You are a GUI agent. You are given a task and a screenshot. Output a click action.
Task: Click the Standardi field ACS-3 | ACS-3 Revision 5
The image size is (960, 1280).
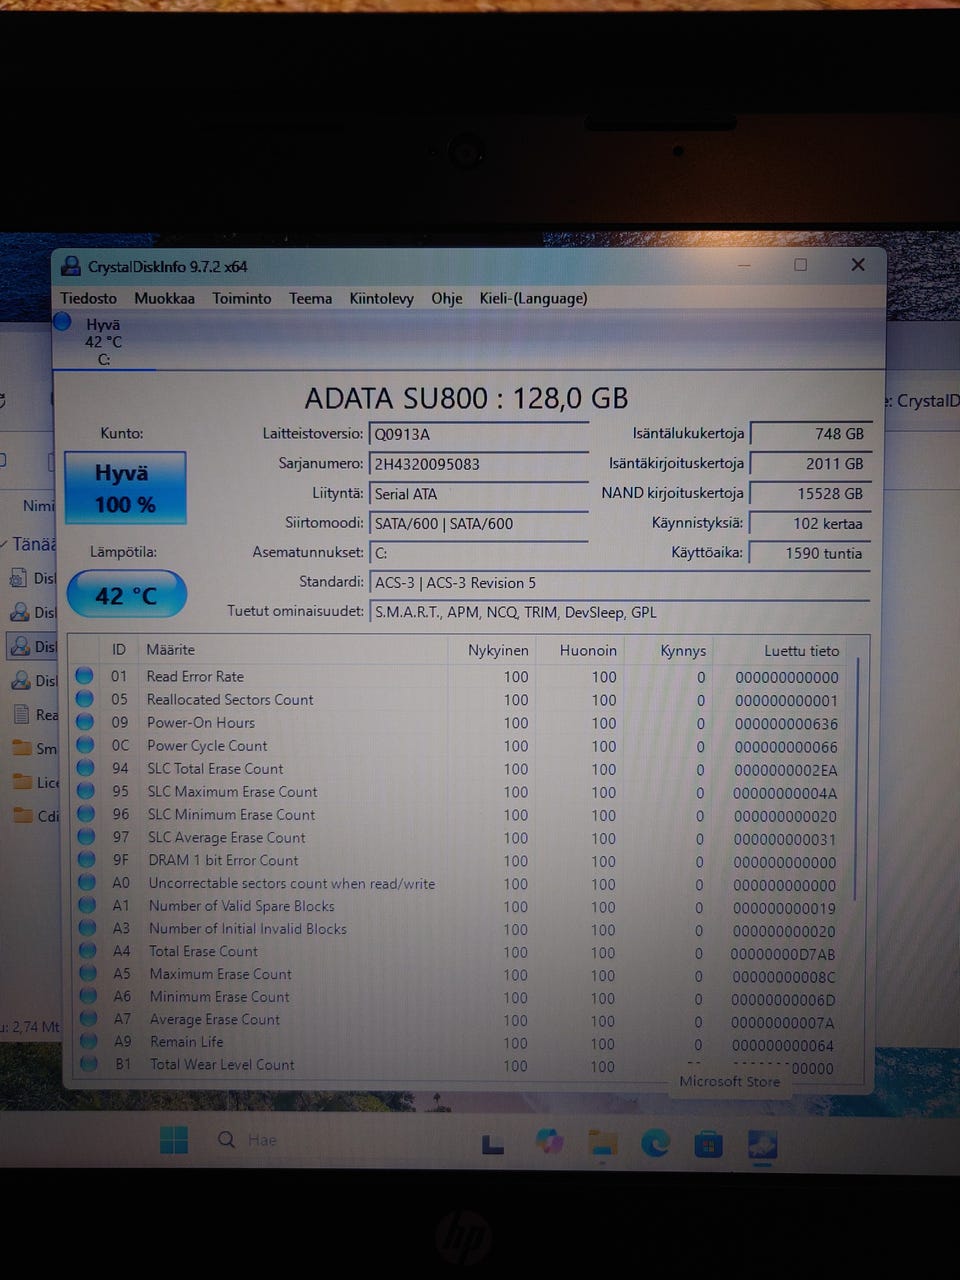pos(619,583)
